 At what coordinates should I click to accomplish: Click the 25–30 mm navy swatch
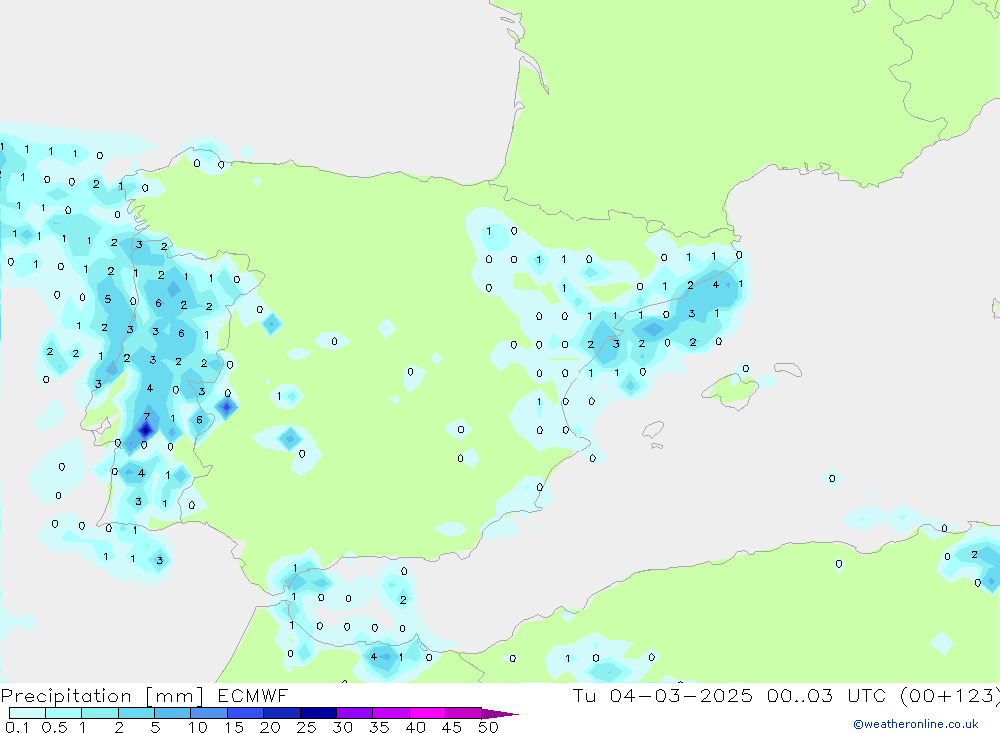[318, 713]
